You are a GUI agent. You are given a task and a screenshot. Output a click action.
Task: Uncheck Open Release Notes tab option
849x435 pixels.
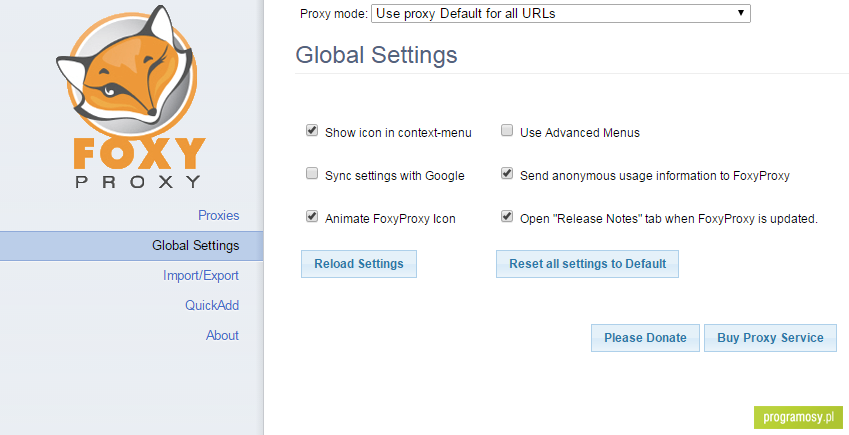click(x=507, y=216)
